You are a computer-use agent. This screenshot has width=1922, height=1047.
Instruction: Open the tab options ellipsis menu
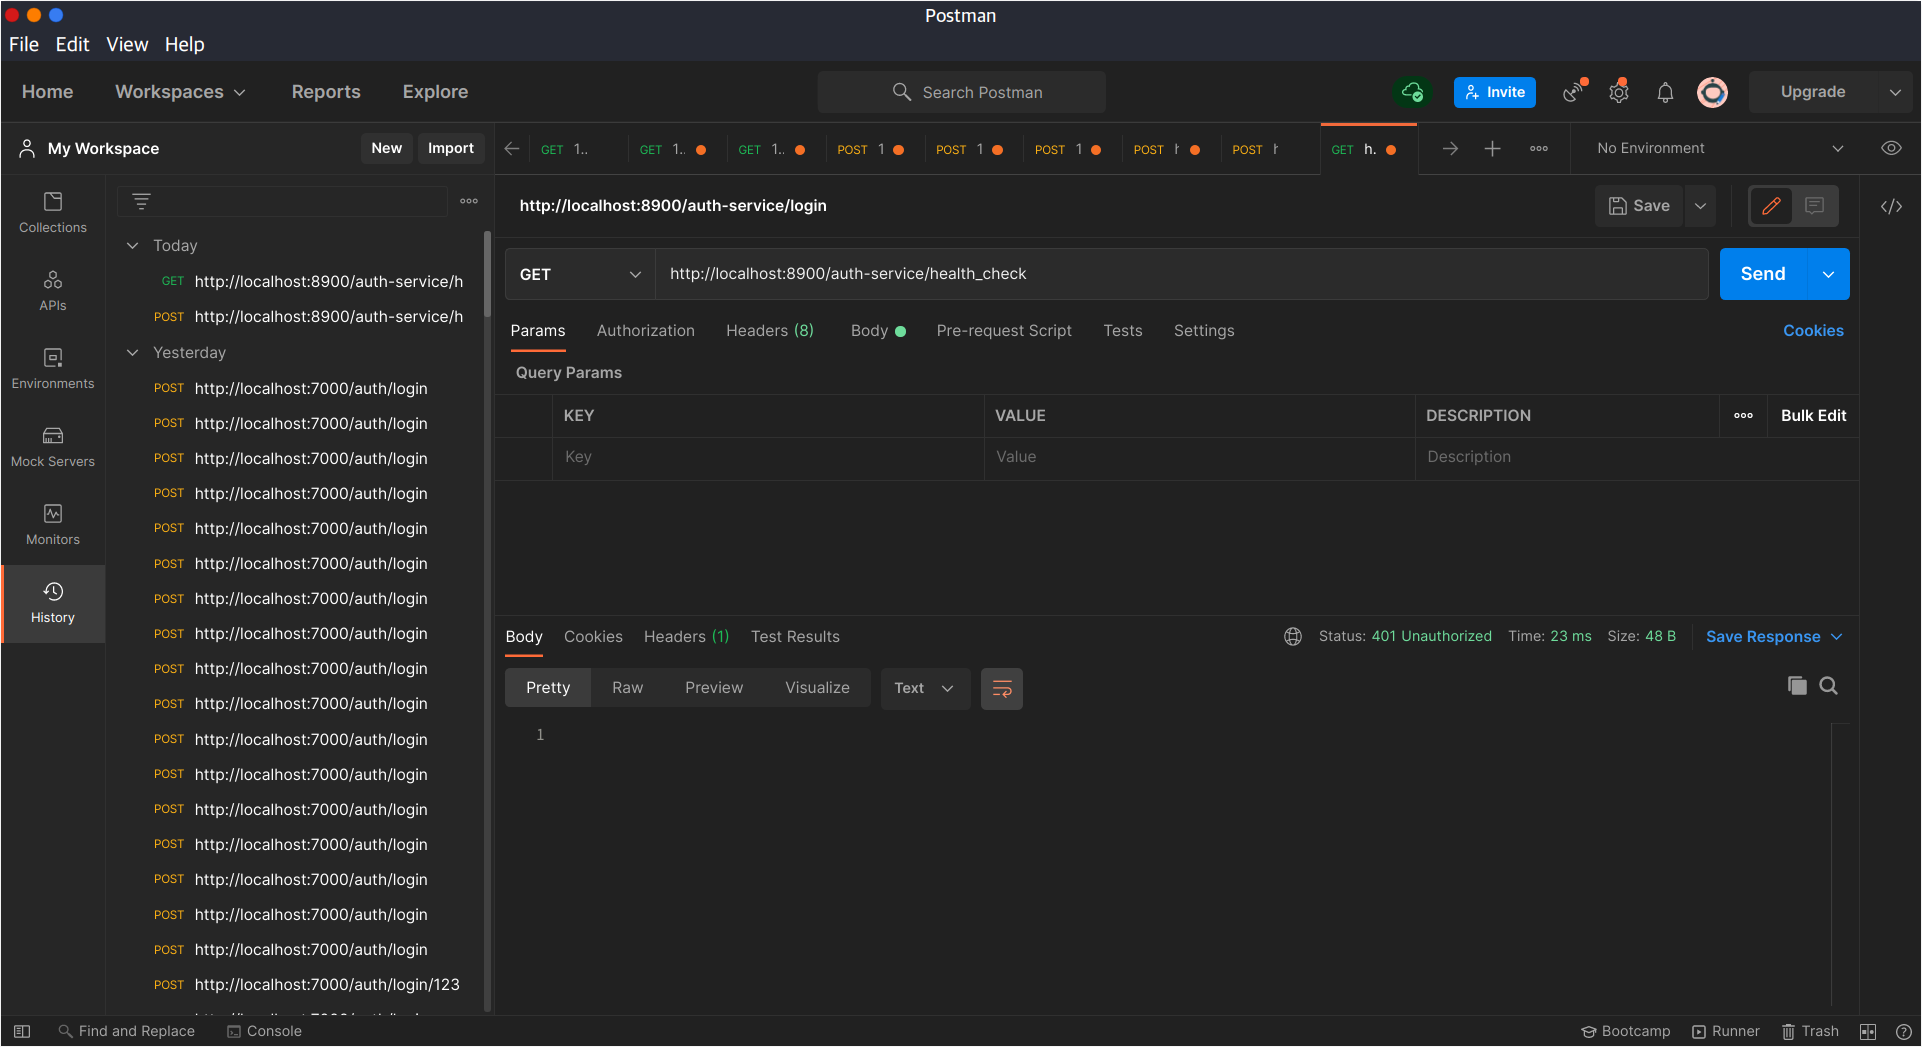(x=1539, y=149)
